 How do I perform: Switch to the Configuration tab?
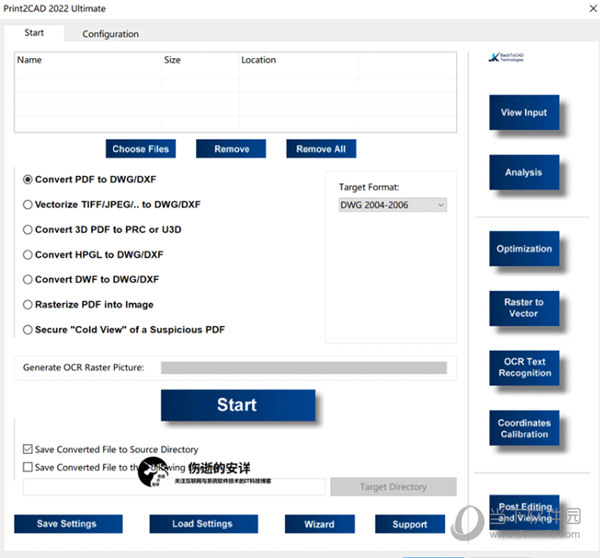(111, 34)
